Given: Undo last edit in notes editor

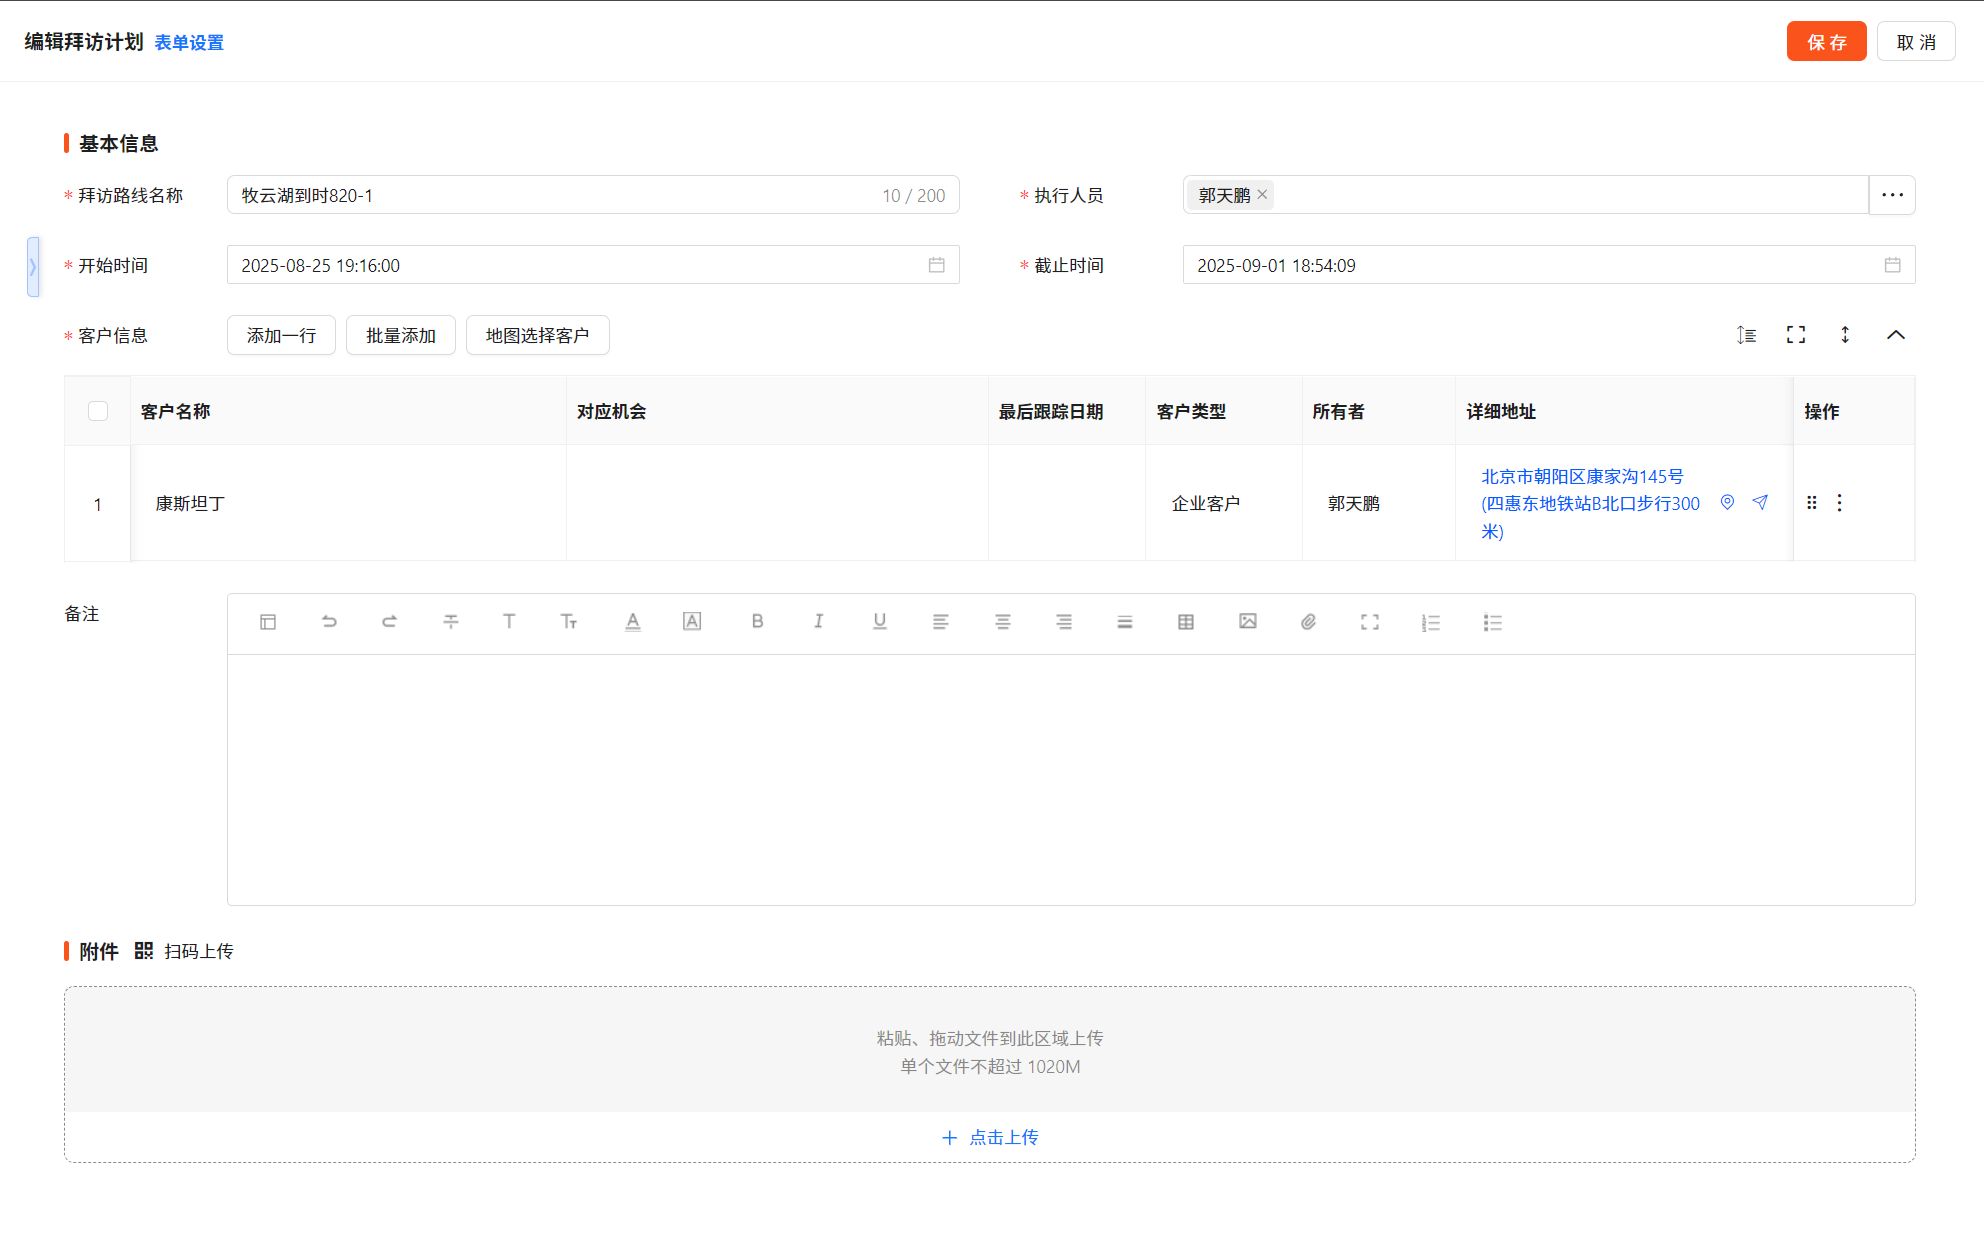Looking at the screenshot, I should click(x=329, y=622).
